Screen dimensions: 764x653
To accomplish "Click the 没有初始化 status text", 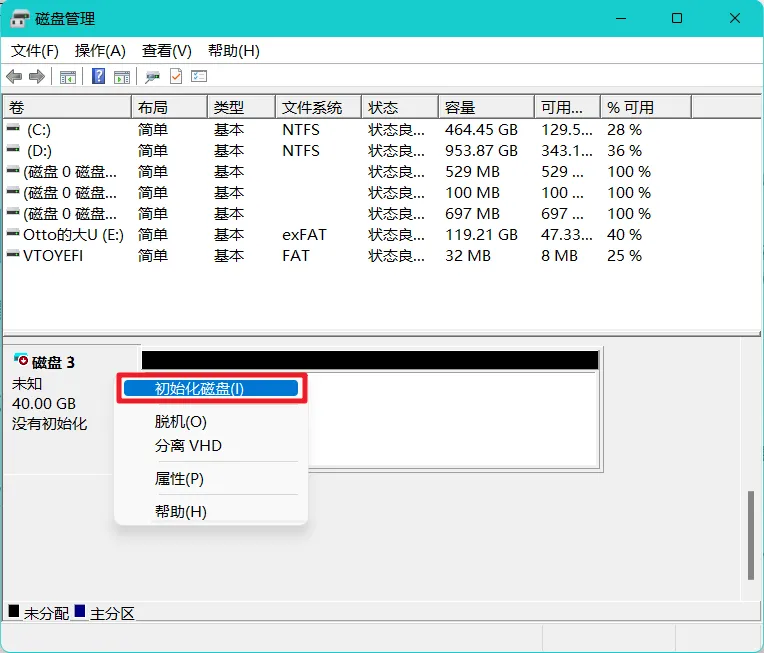I will [x=50, y=423].
